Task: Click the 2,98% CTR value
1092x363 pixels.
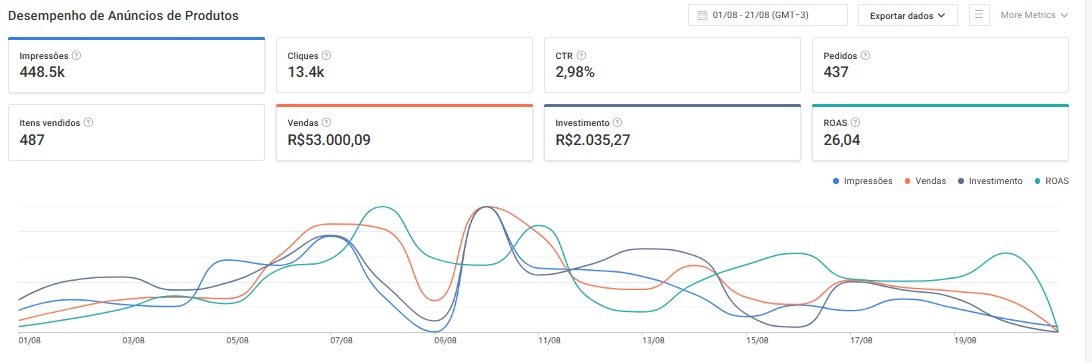Action: coord(575,72)
